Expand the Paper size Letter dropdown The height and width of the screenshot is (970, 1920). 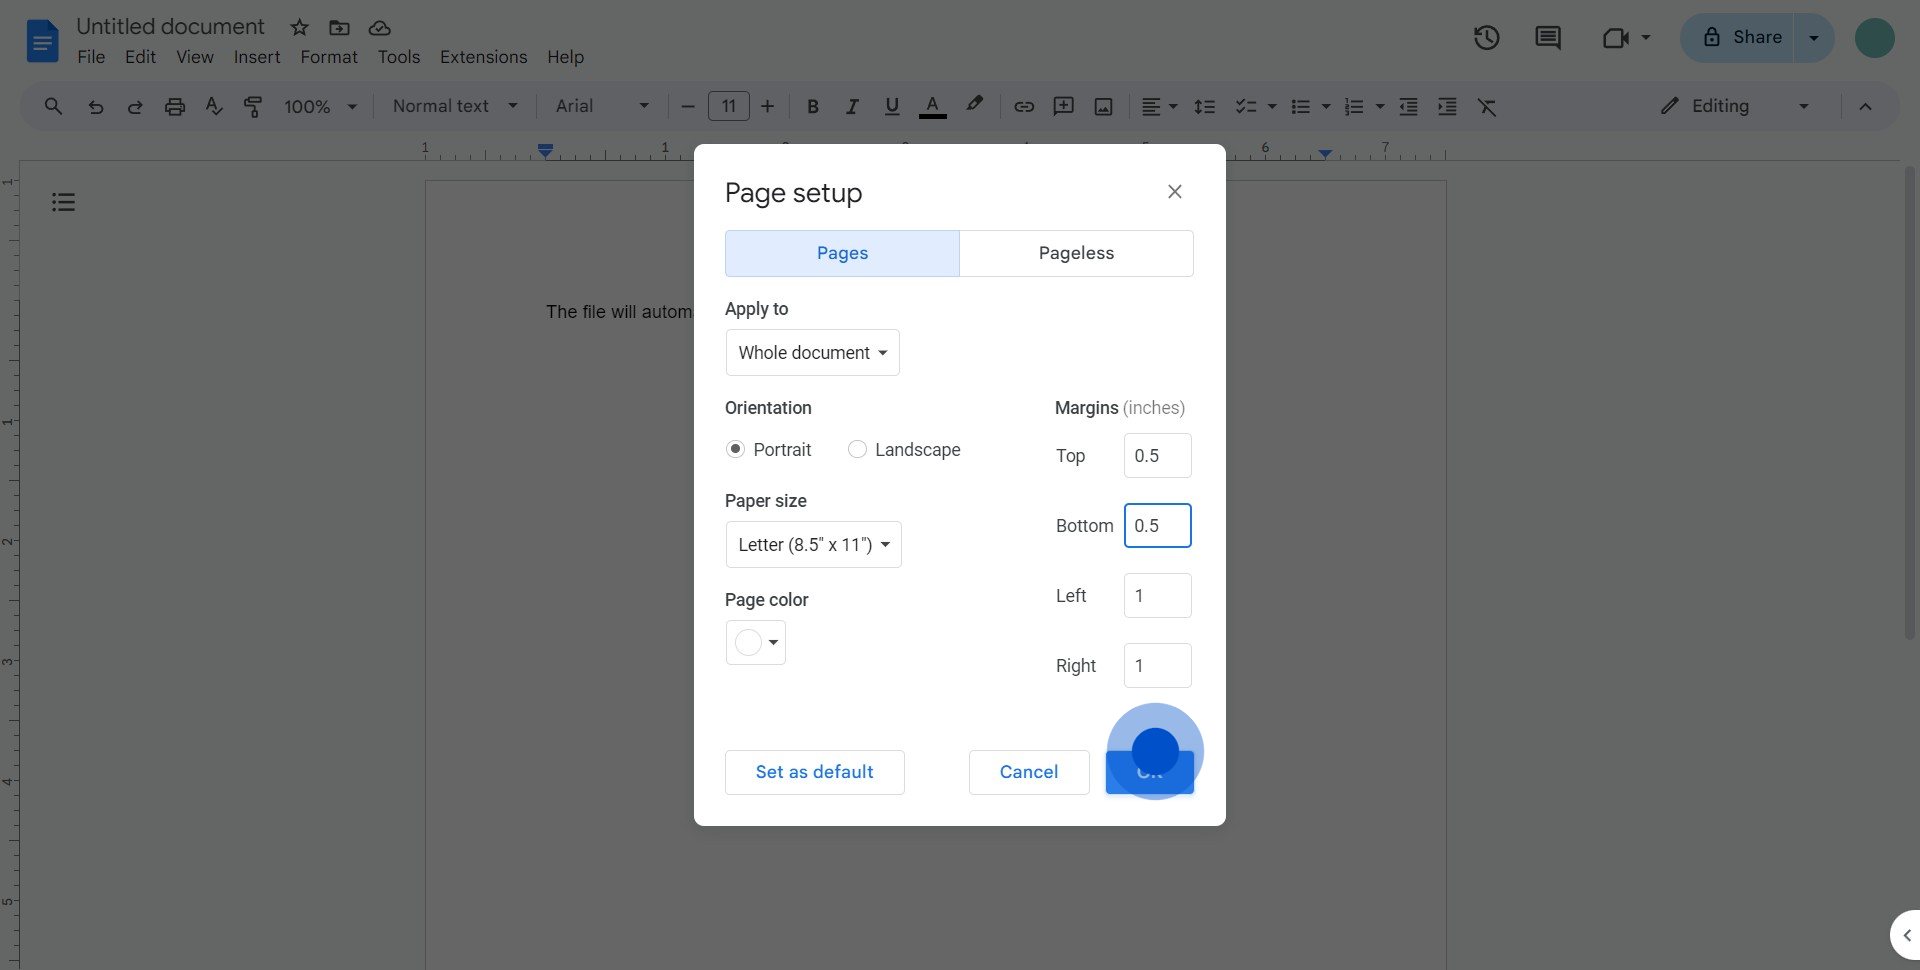(x=813, y=545)
